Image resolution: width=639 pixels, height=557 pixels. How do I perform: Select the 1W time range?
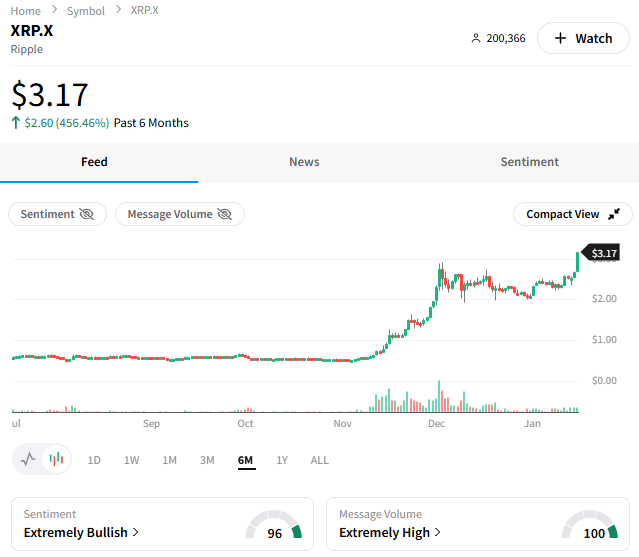(132, 460)
